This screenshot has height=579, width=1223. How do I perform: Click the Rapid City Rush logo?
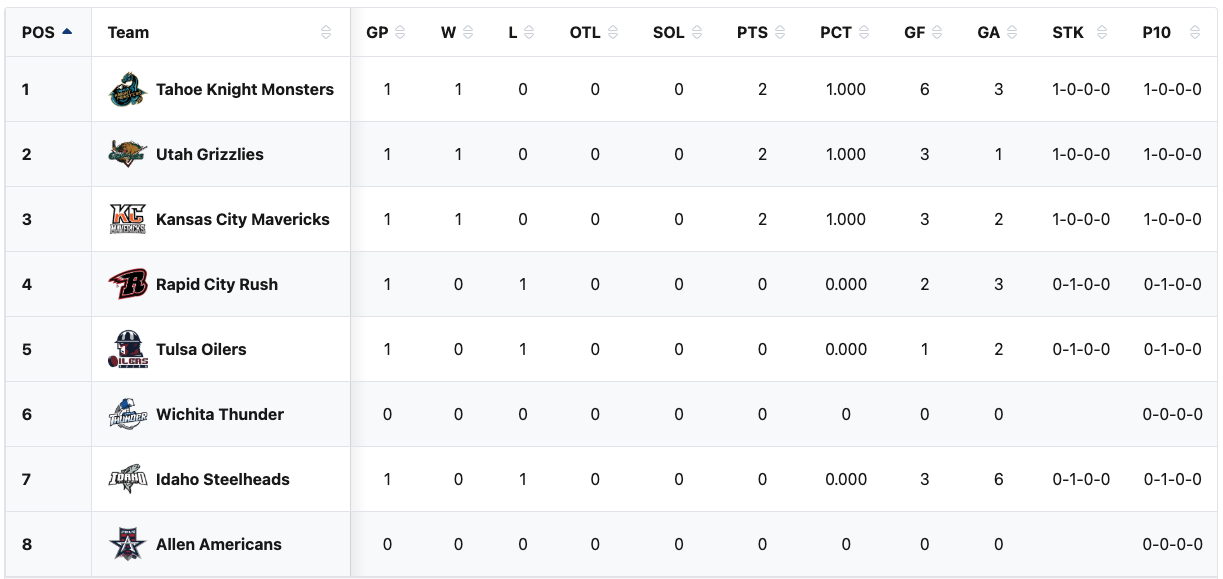(128, 284)
